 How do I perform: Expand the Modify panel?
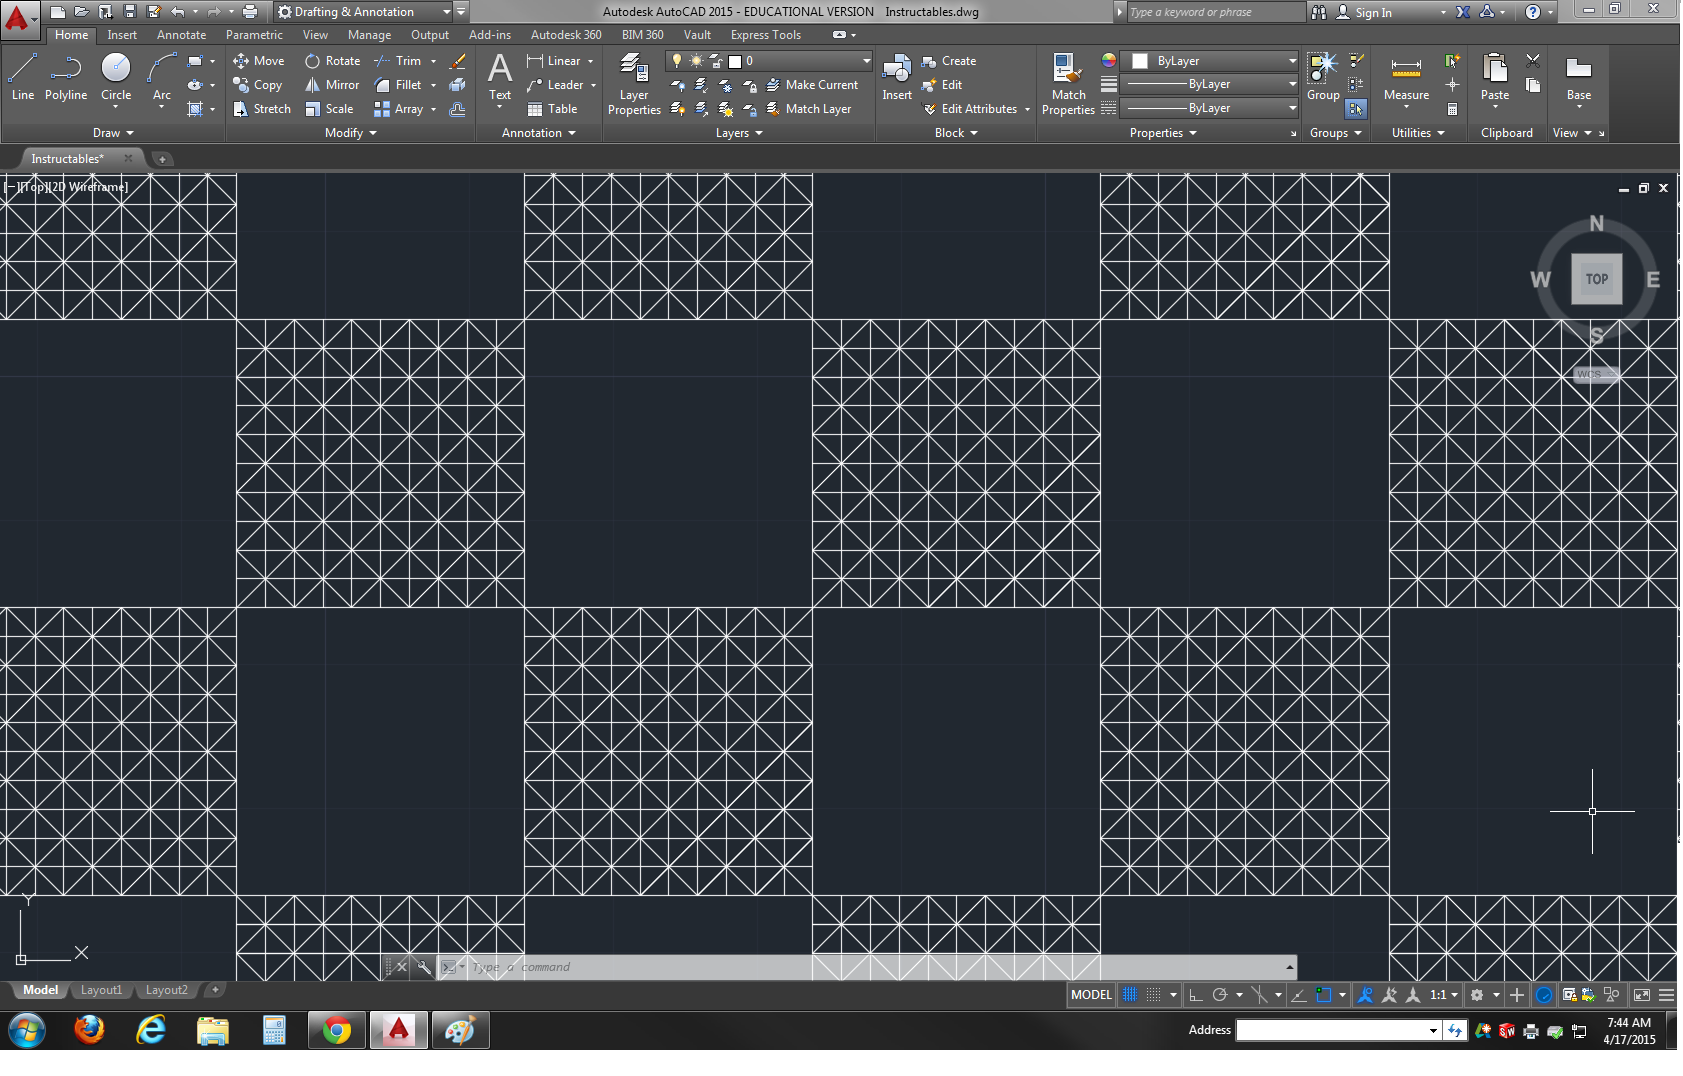(351, 133)
